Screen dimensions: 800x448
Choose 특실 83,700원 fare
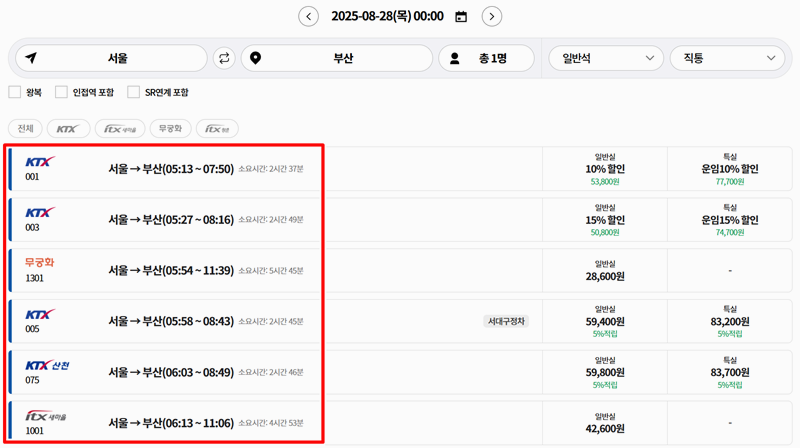(730, 372)
